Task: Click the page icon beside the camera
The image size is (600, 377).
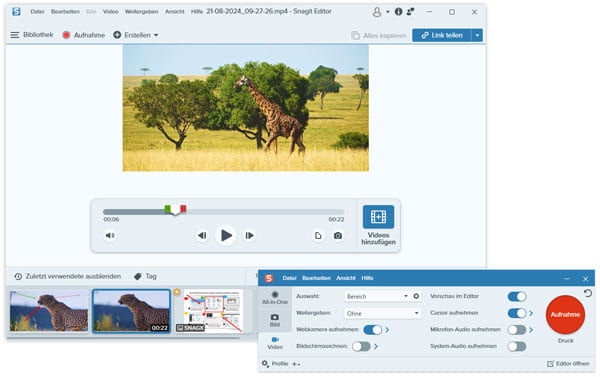Action: 318,235
